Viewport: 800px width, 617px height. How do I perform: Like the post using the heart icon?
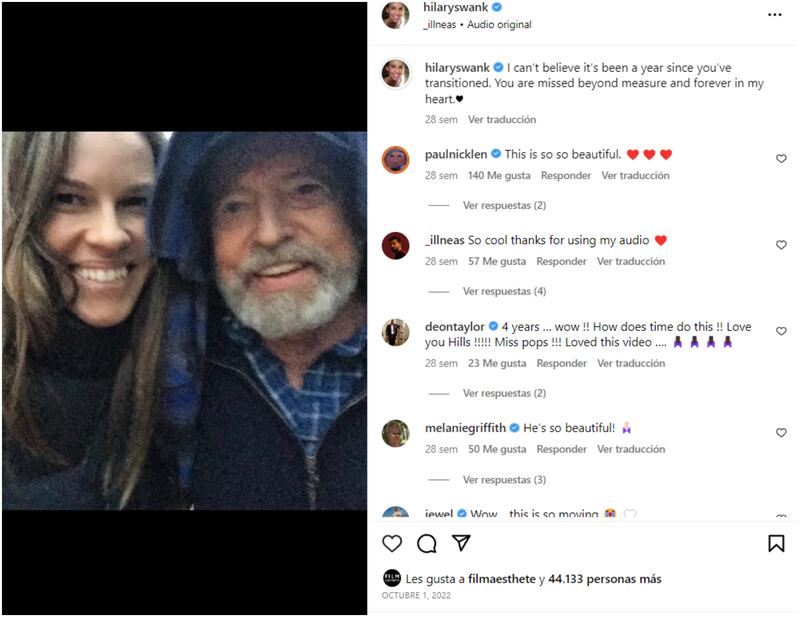coord(390,541)
